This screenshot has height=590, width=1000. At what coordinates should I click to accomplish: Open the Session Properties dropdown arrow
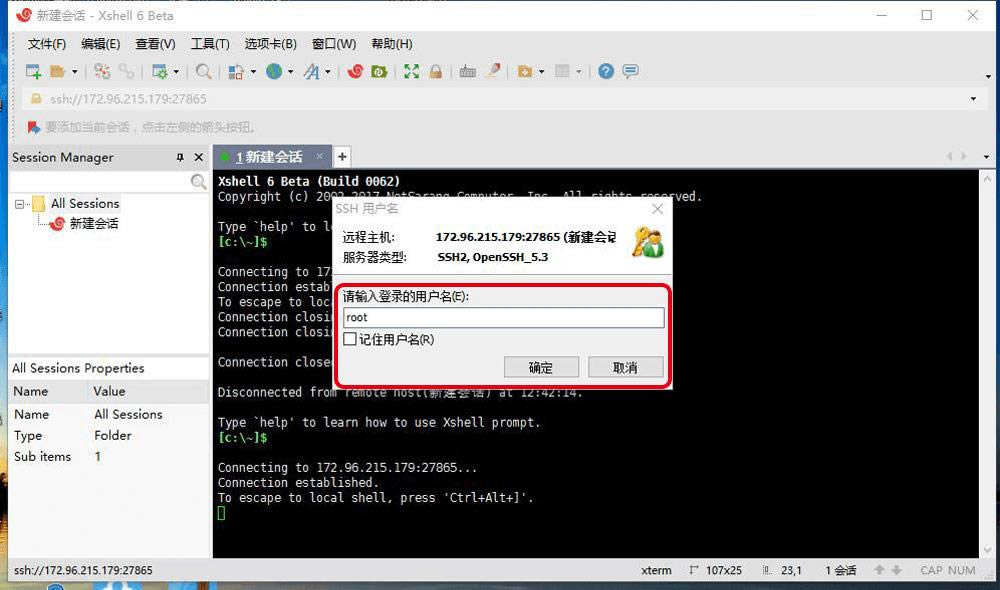coord(176,71)
